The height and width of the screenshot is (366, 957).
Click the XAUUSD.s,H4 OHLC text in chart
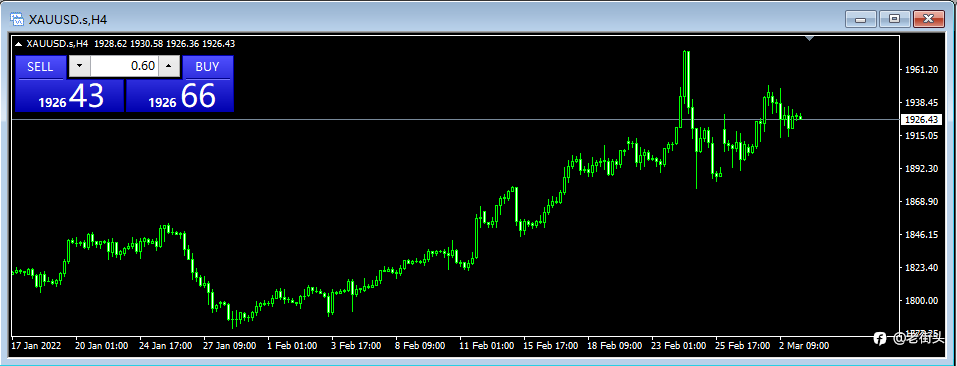(132, 44)
